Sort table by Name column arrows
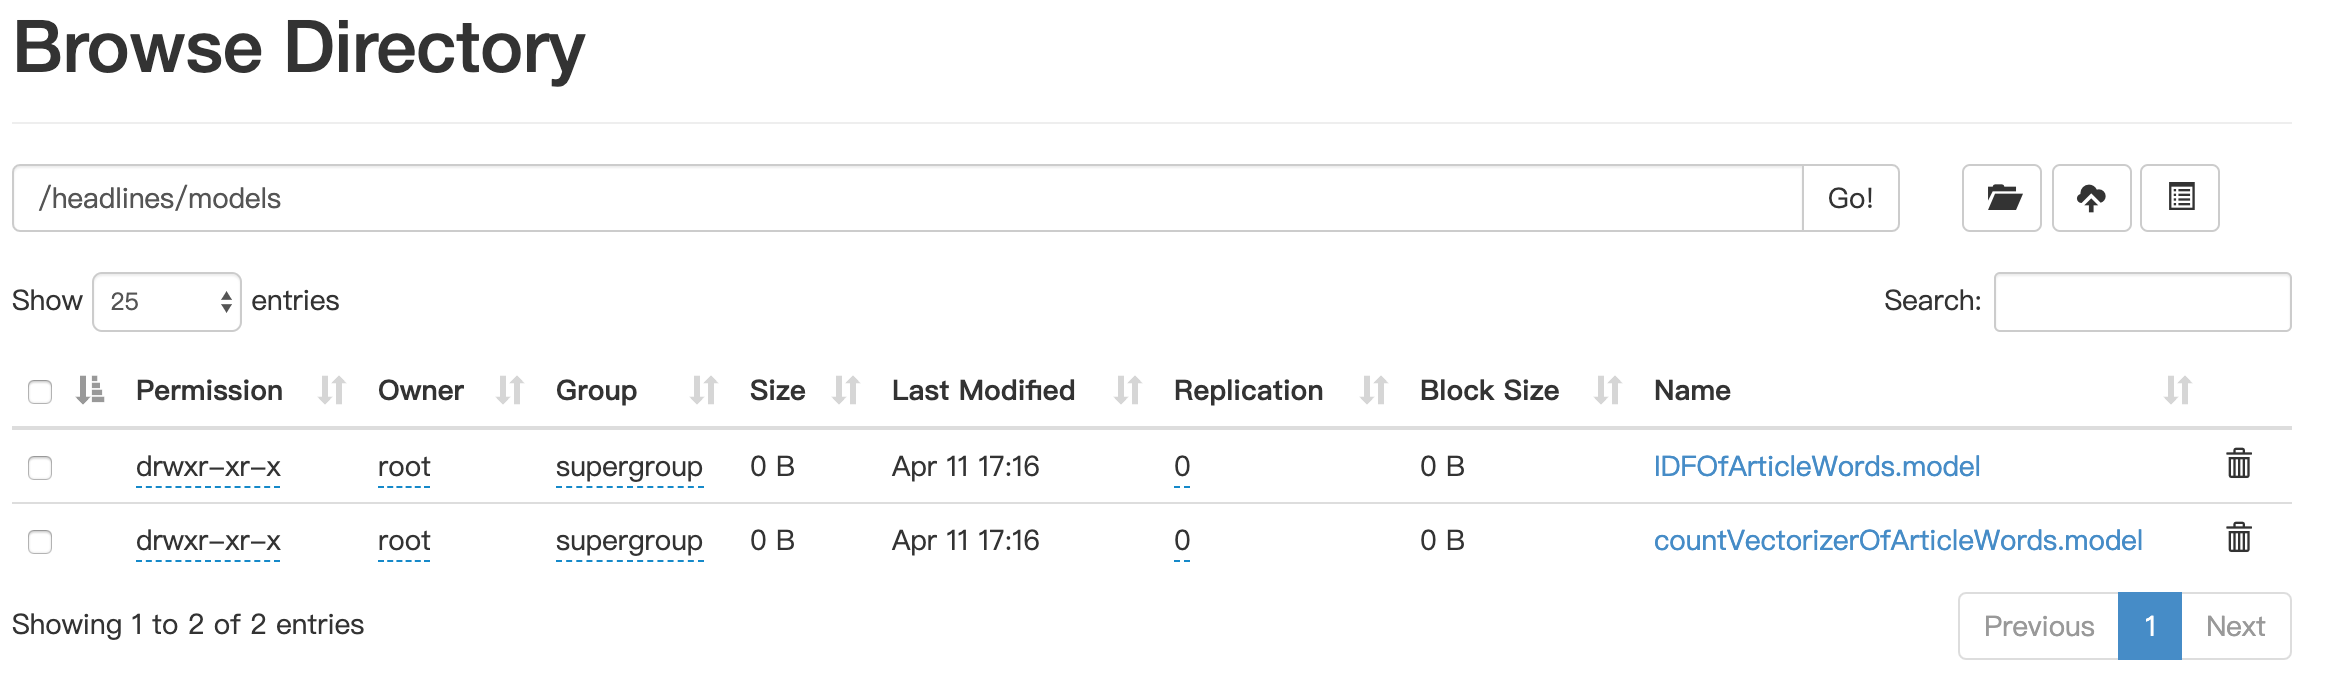 pos(2177,390)
